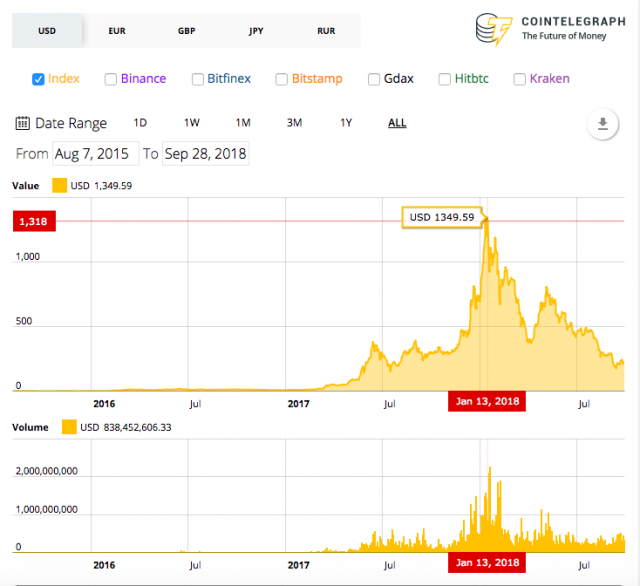The width and height of the screenshot is (640, 586).
Task: Click the Index label text
Action: (64, 79)
